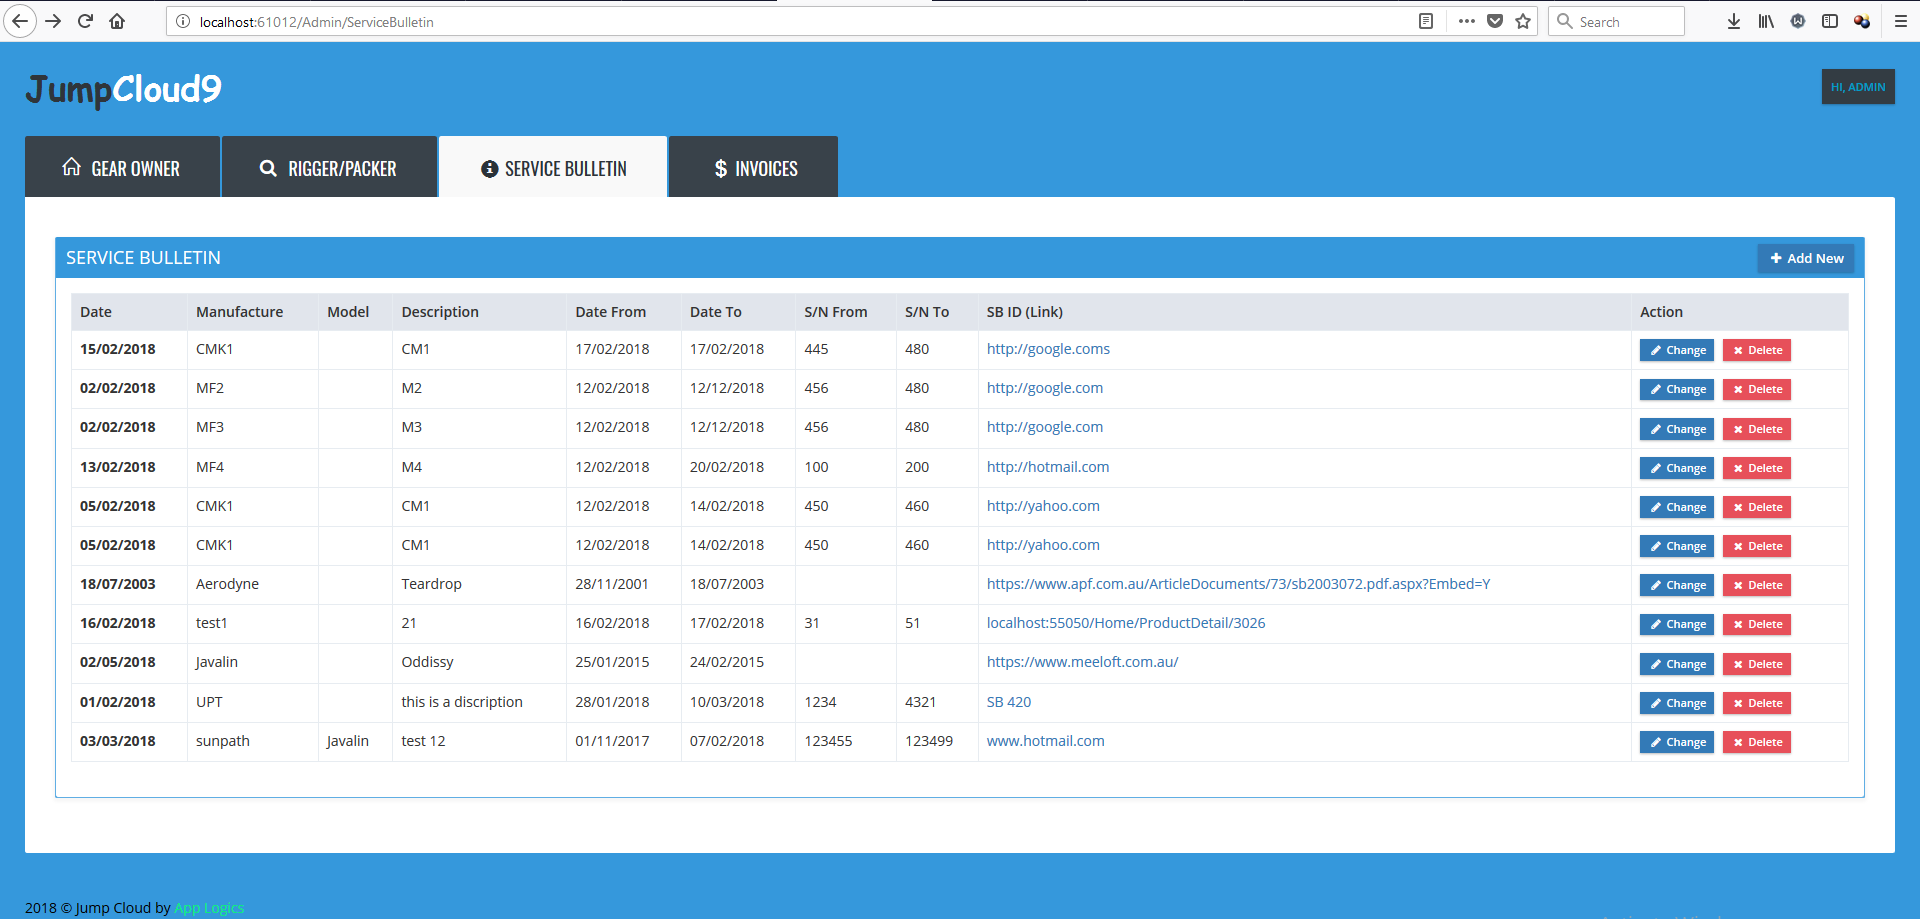The height and width of the screenshot is (919, 1920).
Task: Switch to the Rigger/Packer tab
Action: click(x=329, y=168)
